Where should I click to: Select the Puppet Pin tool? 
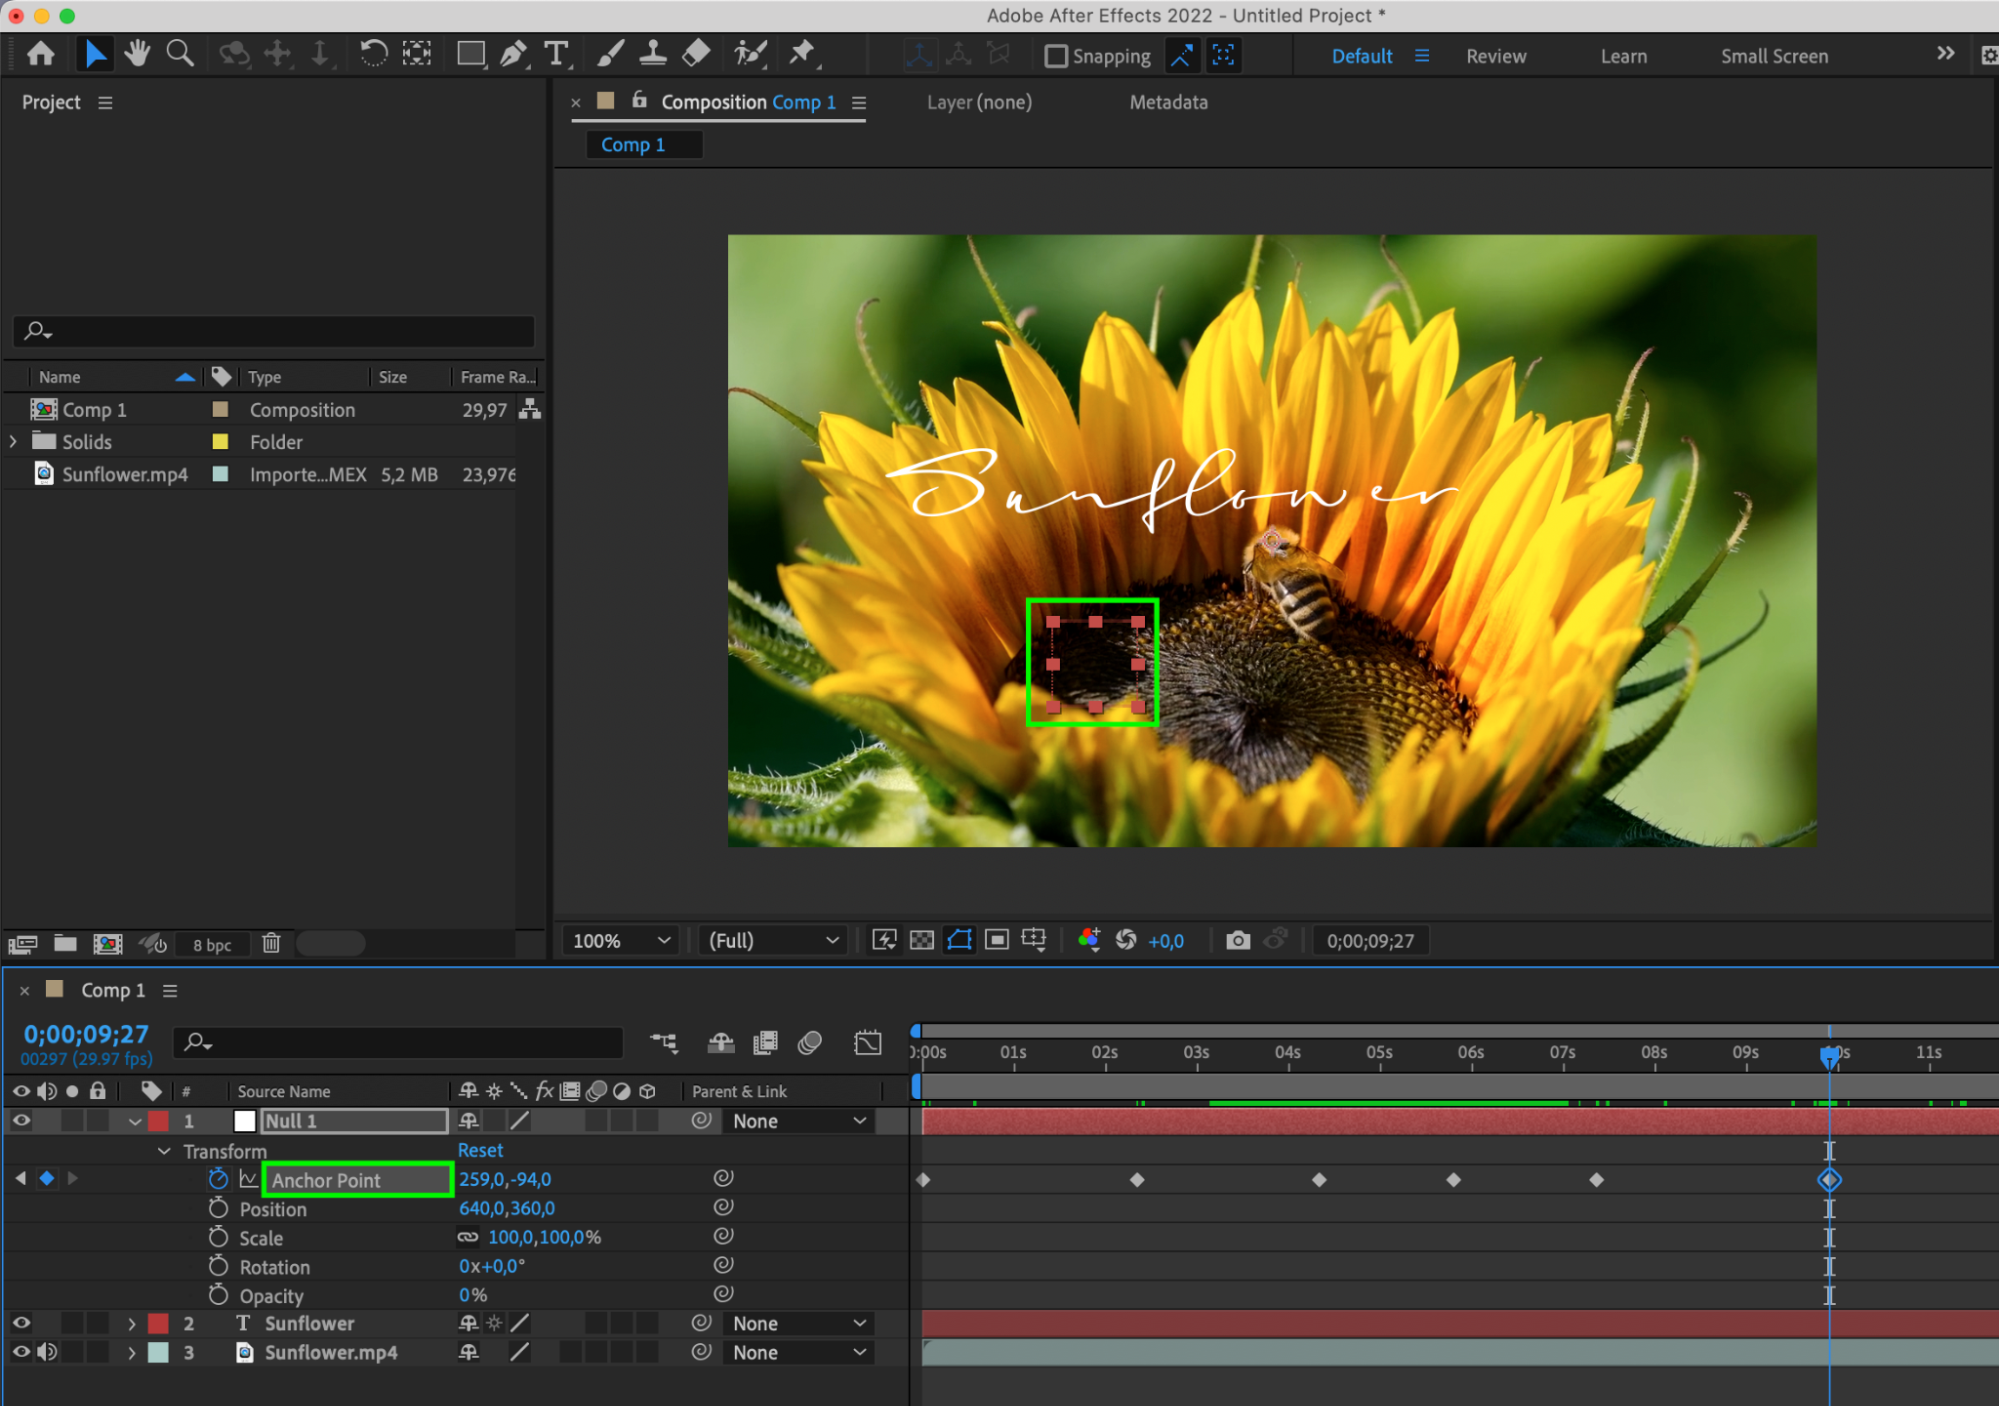[802, 54]
